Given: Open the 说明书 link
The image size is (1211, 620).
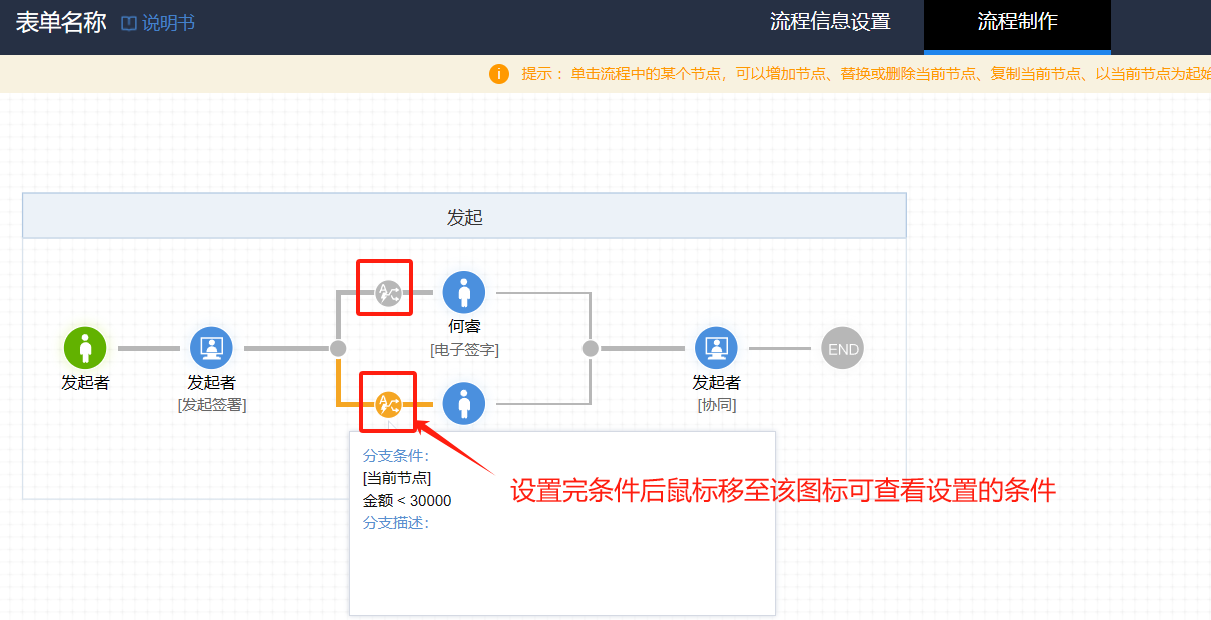Looking at the screenshot, I should point(168,23).
